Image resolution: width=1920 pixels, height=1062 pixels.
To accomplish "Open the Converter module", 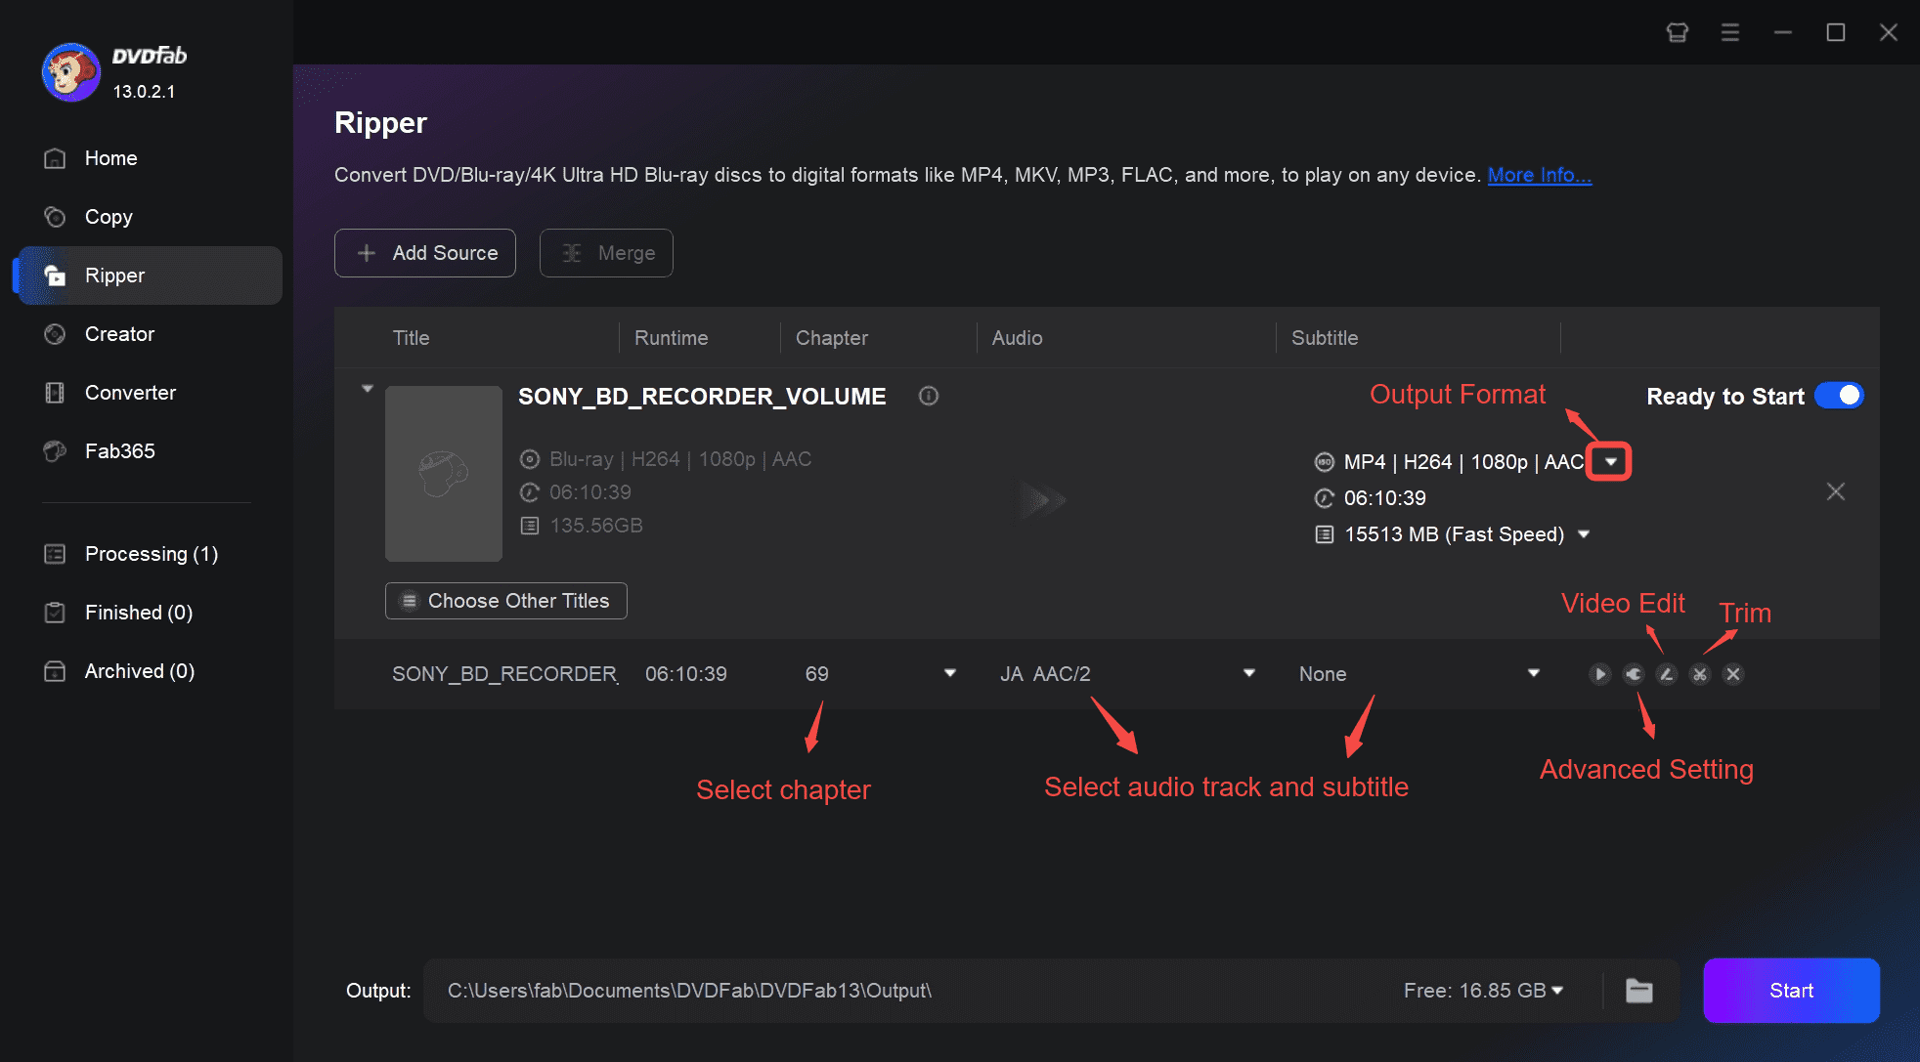I will coord(130,393).
